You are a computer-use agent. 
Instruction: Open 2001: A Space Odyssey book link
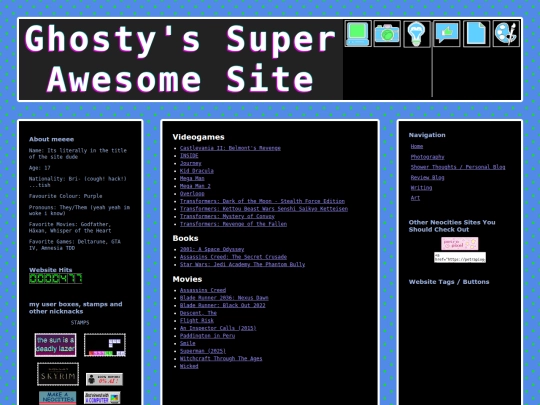pos(212,249)
